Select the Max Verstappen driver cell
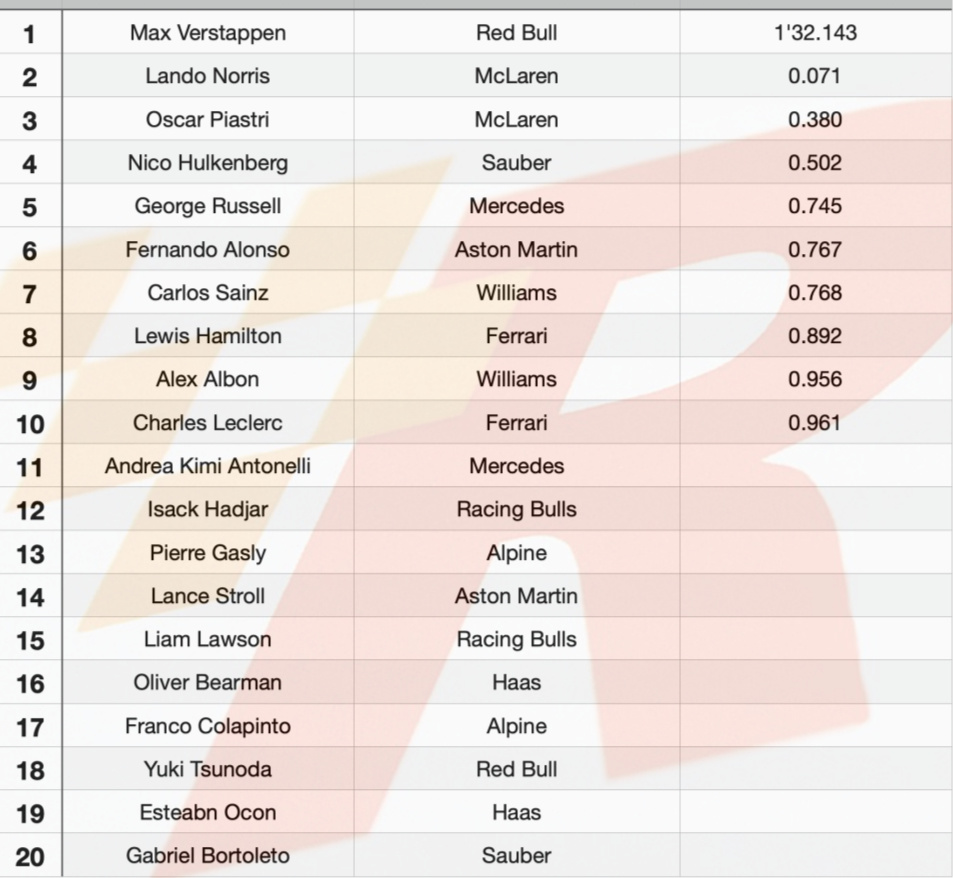Image resolution: width=953 pixels, height=878 pixels. [x=208, y=33]
